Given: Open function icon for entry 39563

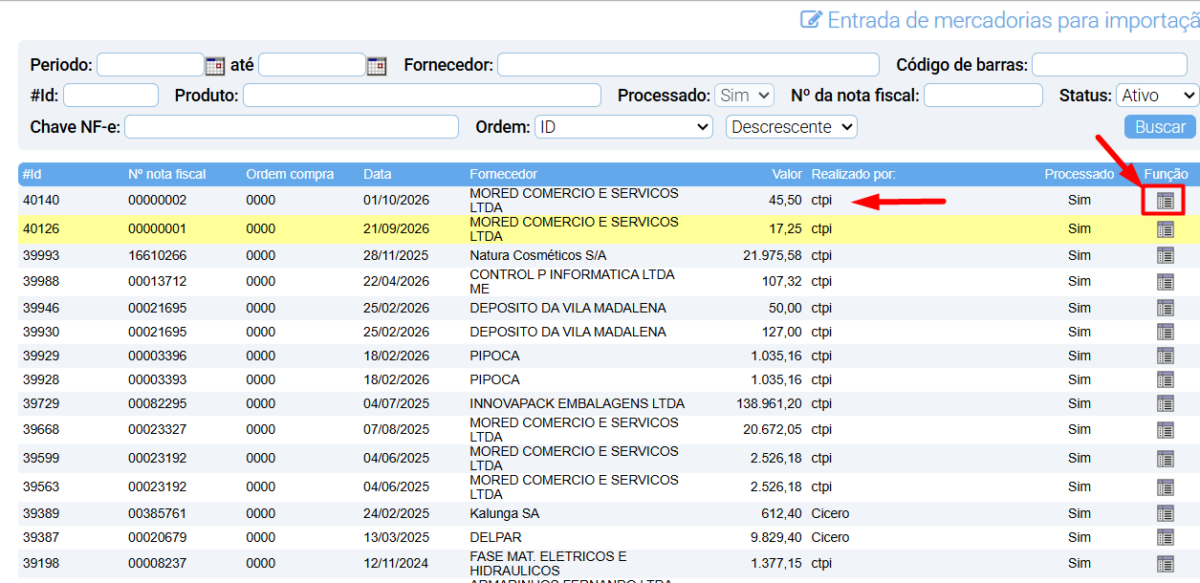Looking at the screenshot, I should point(1165,487).
